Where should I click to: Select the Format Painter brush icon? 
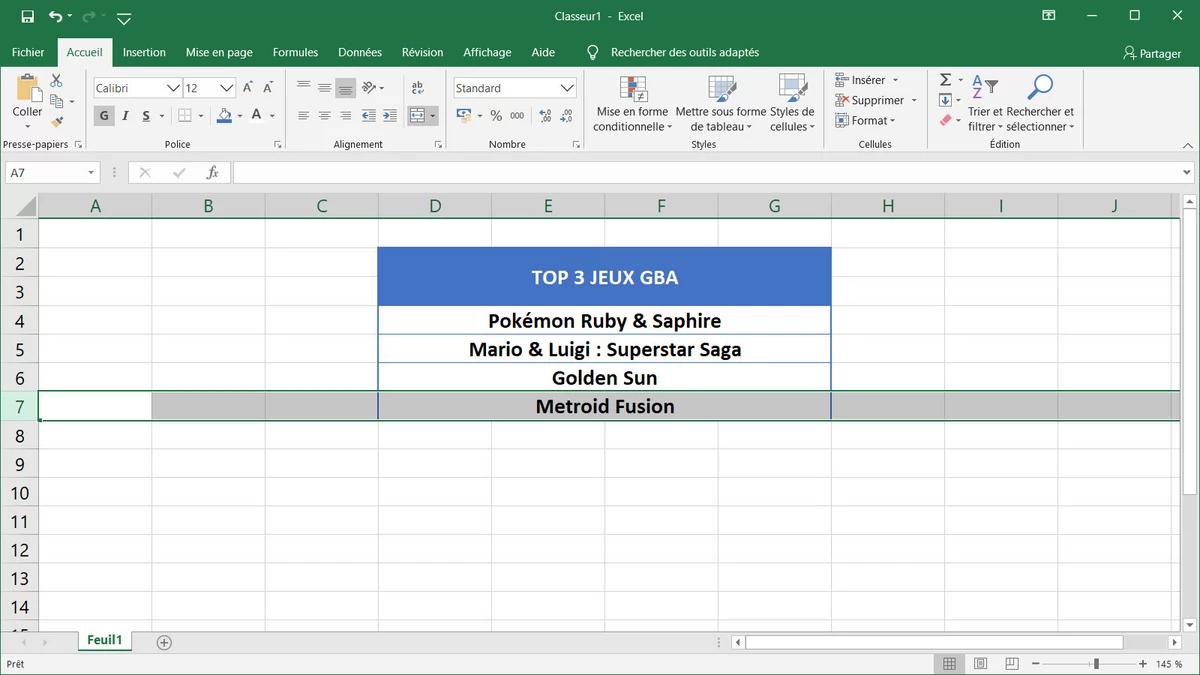pos(56,121)
